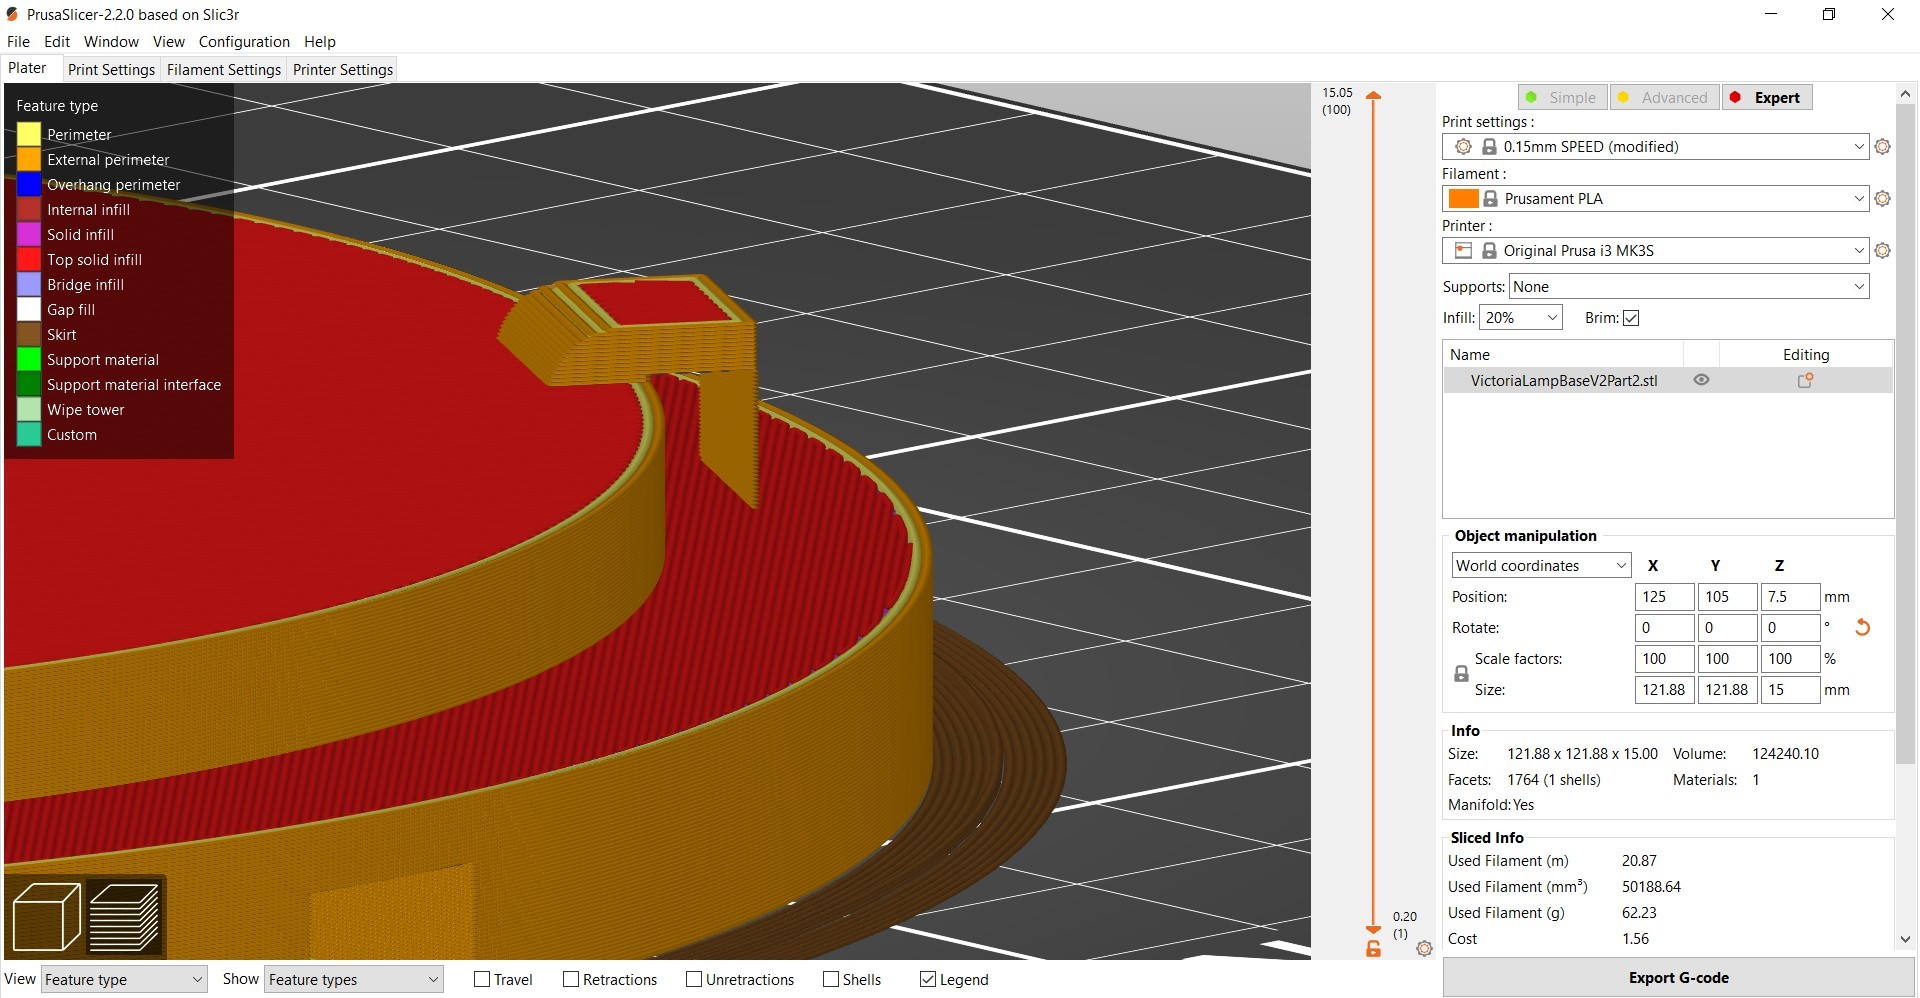
Task: Open the Show Feature types dropdown
Action: (354, 980)
